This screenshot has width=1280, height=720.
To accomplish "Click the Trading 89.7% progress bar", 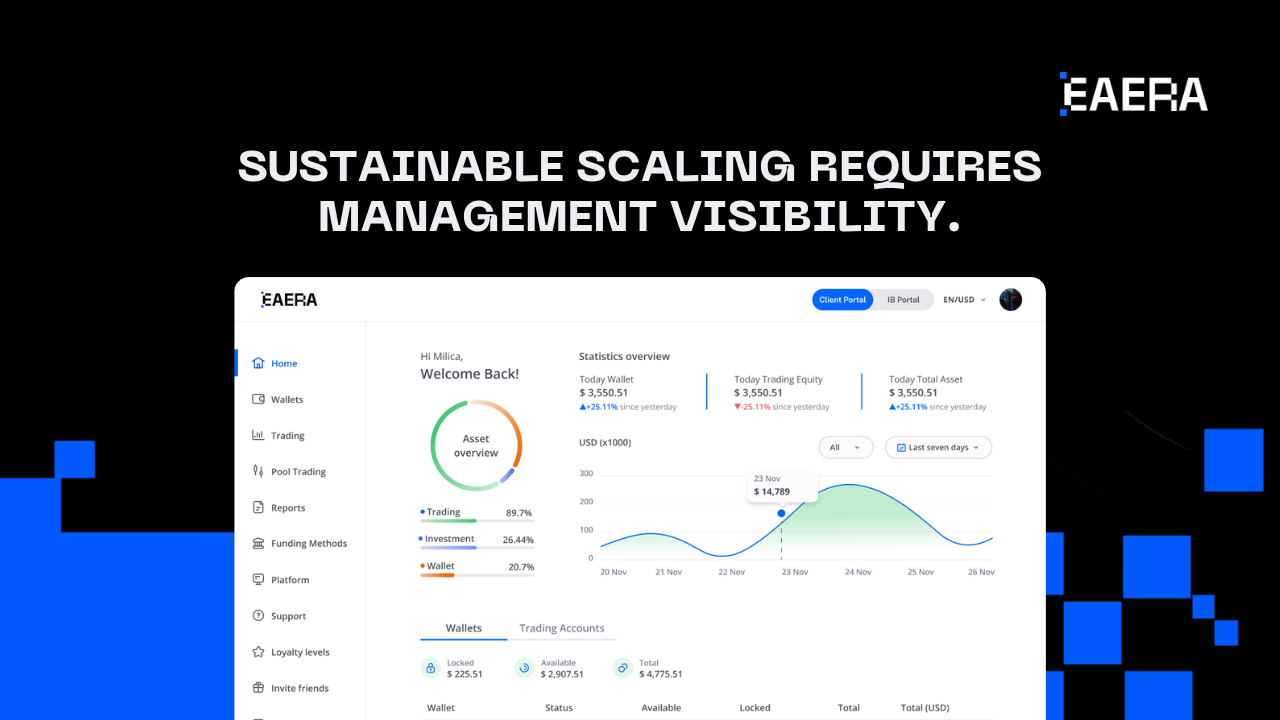I will click(x=477, y=521).
